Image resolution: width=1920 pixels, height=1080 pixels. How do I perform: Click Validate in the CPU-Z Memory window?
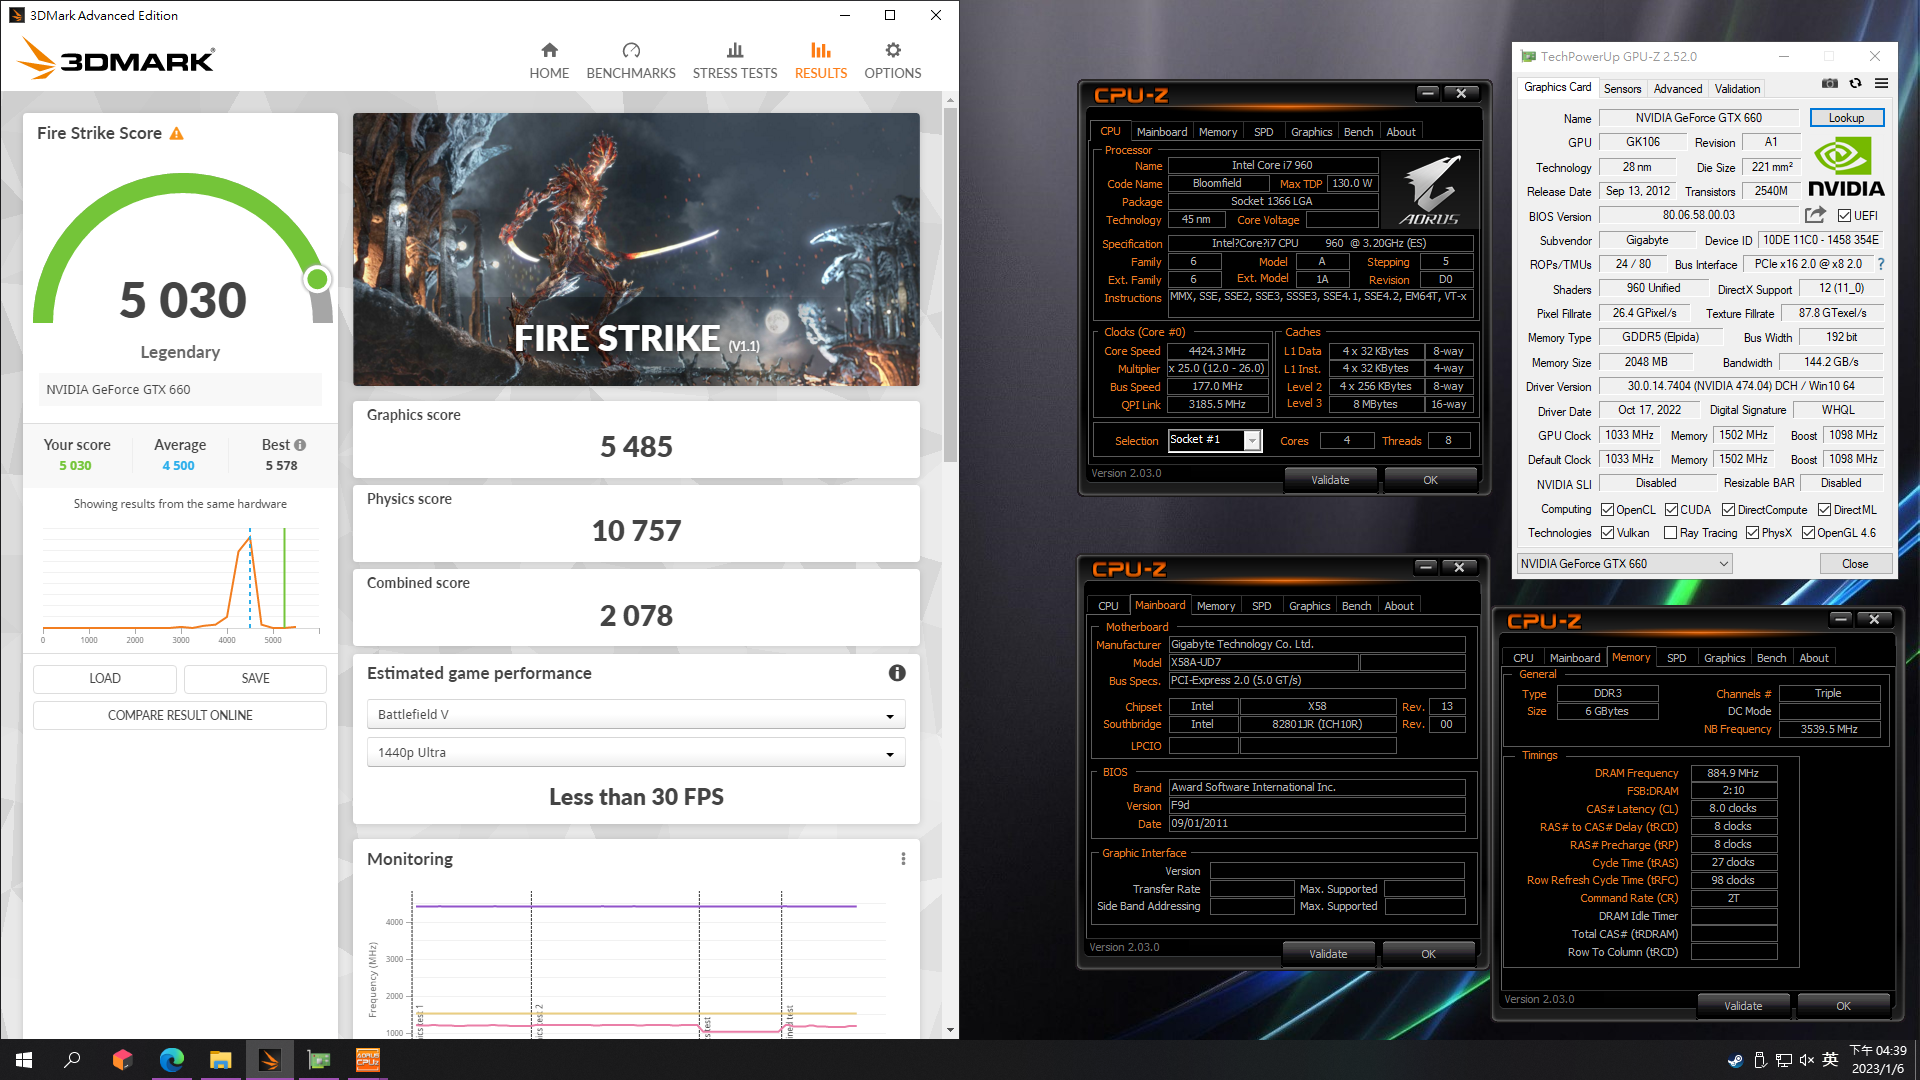coord(1743,1006)
